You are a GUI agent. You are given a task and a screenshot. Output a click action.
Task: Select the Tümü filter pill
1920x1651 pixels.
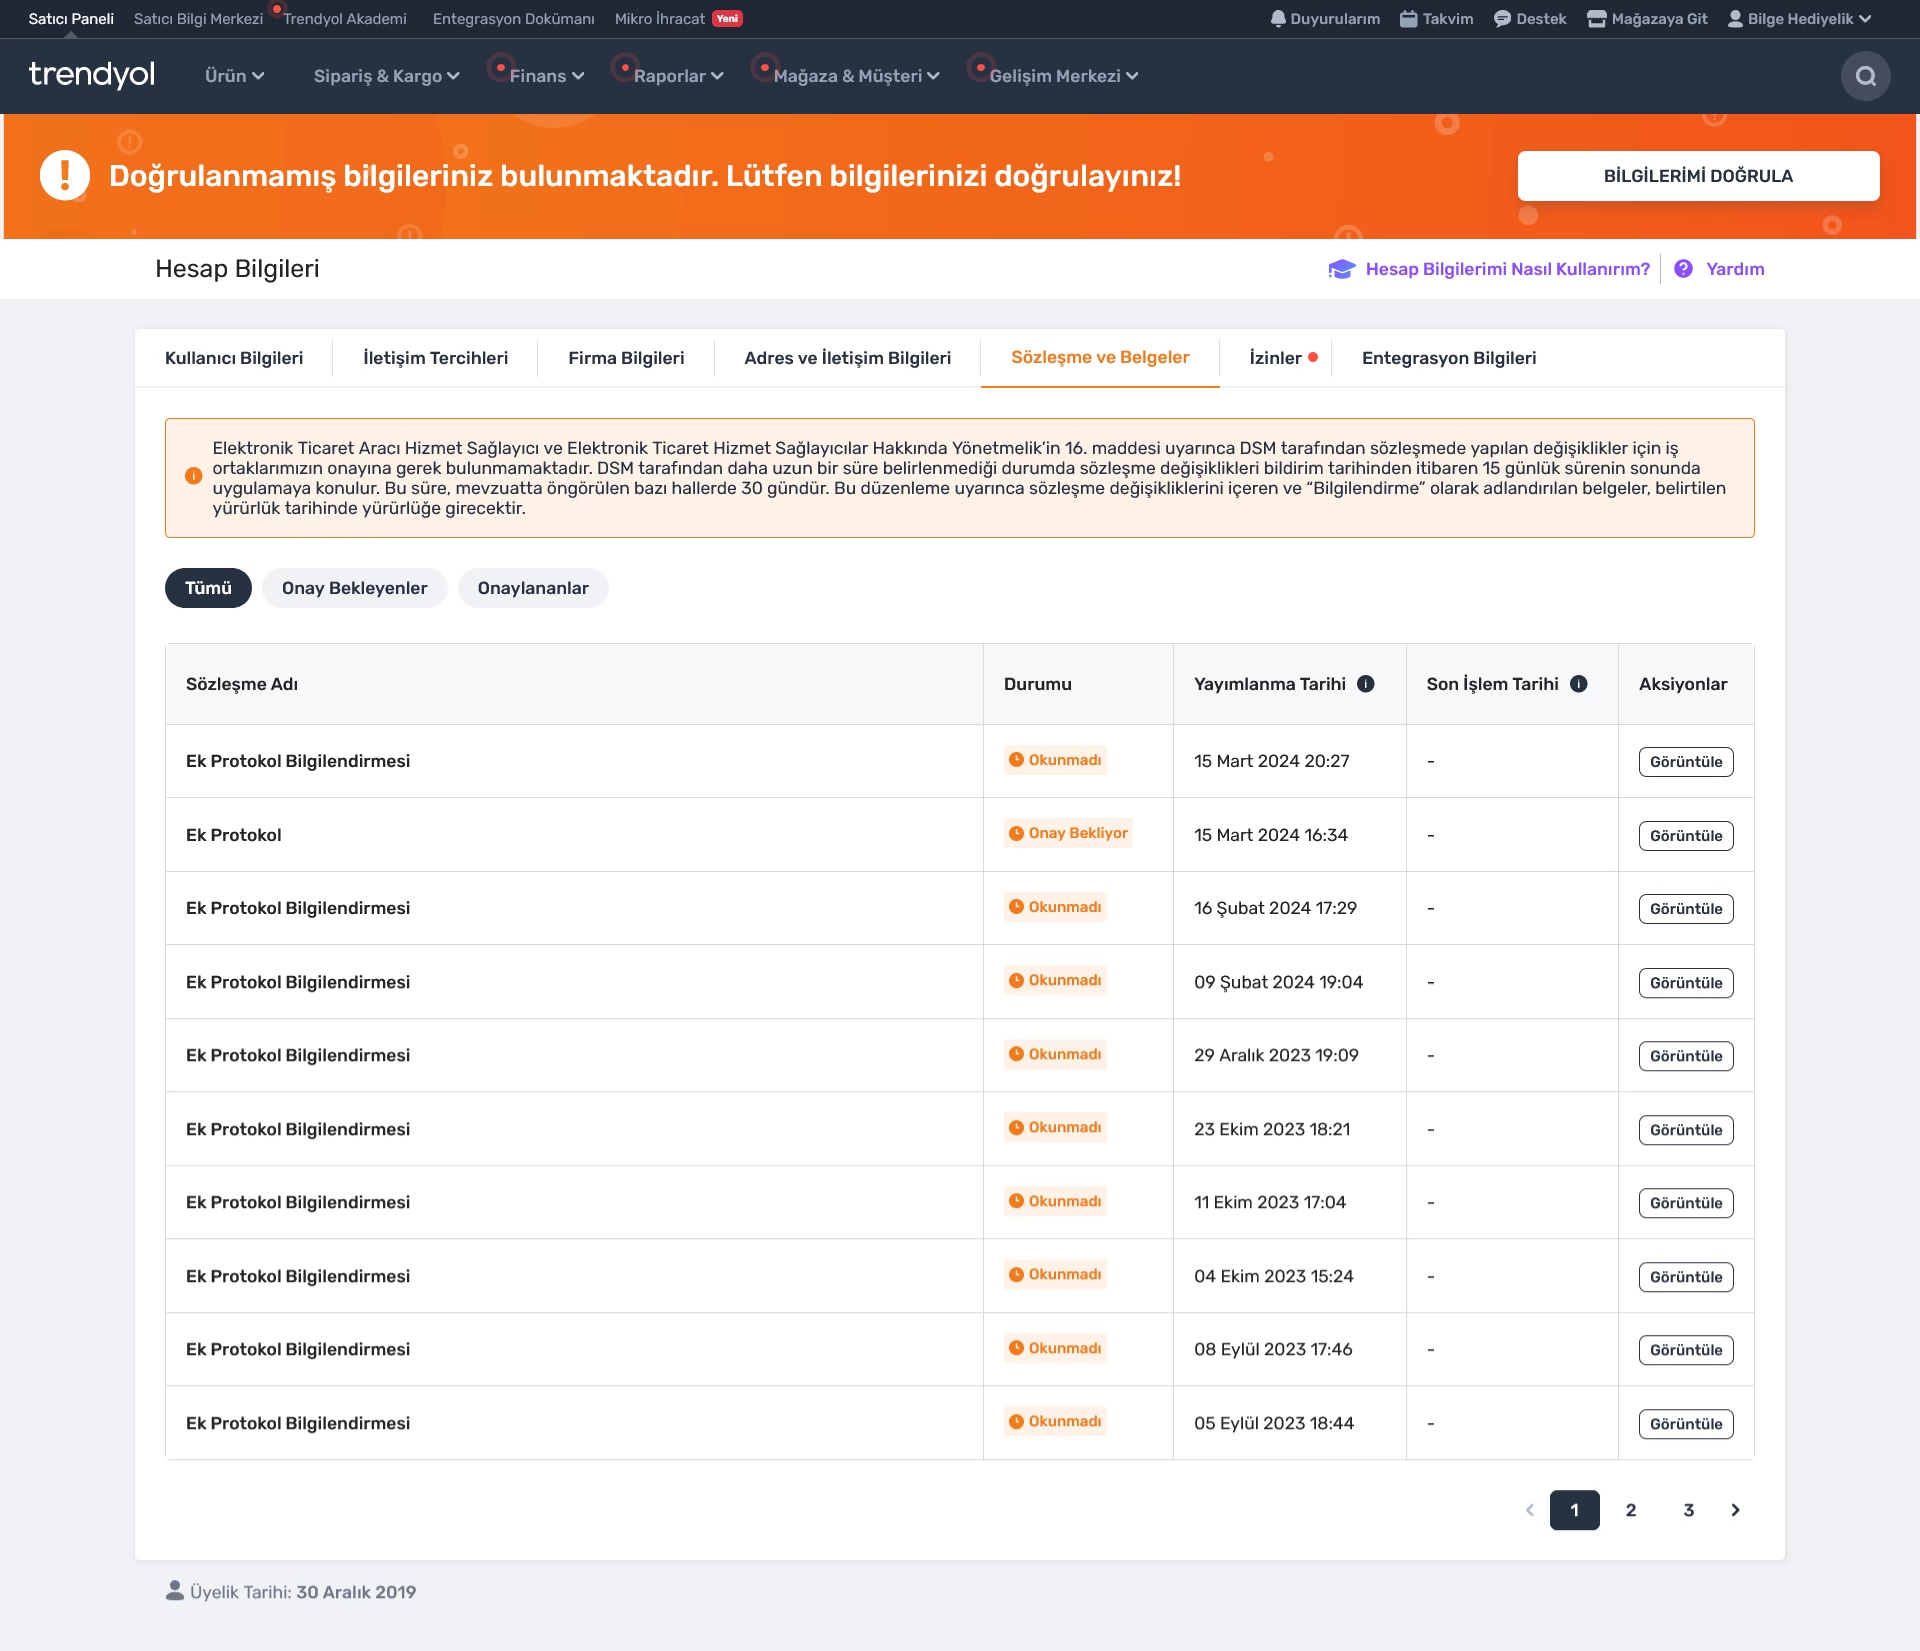208,588
